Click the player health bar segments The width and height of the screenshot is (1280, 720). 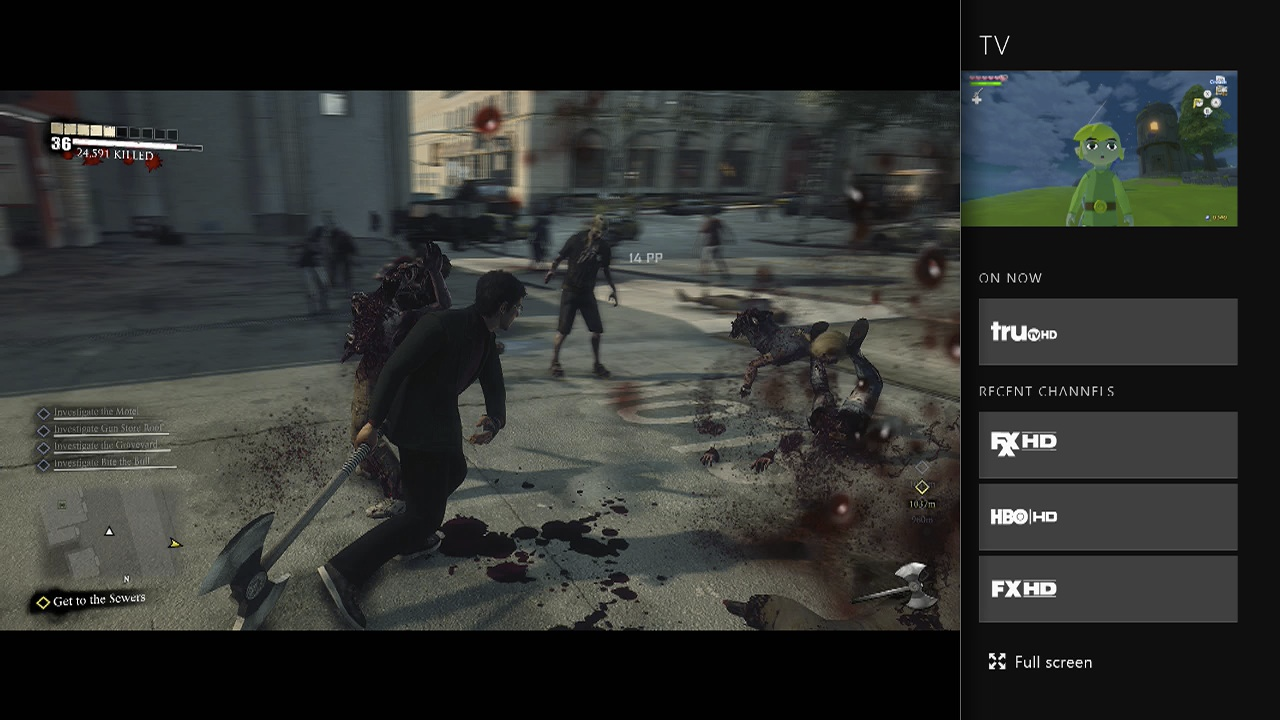[114, 131]
